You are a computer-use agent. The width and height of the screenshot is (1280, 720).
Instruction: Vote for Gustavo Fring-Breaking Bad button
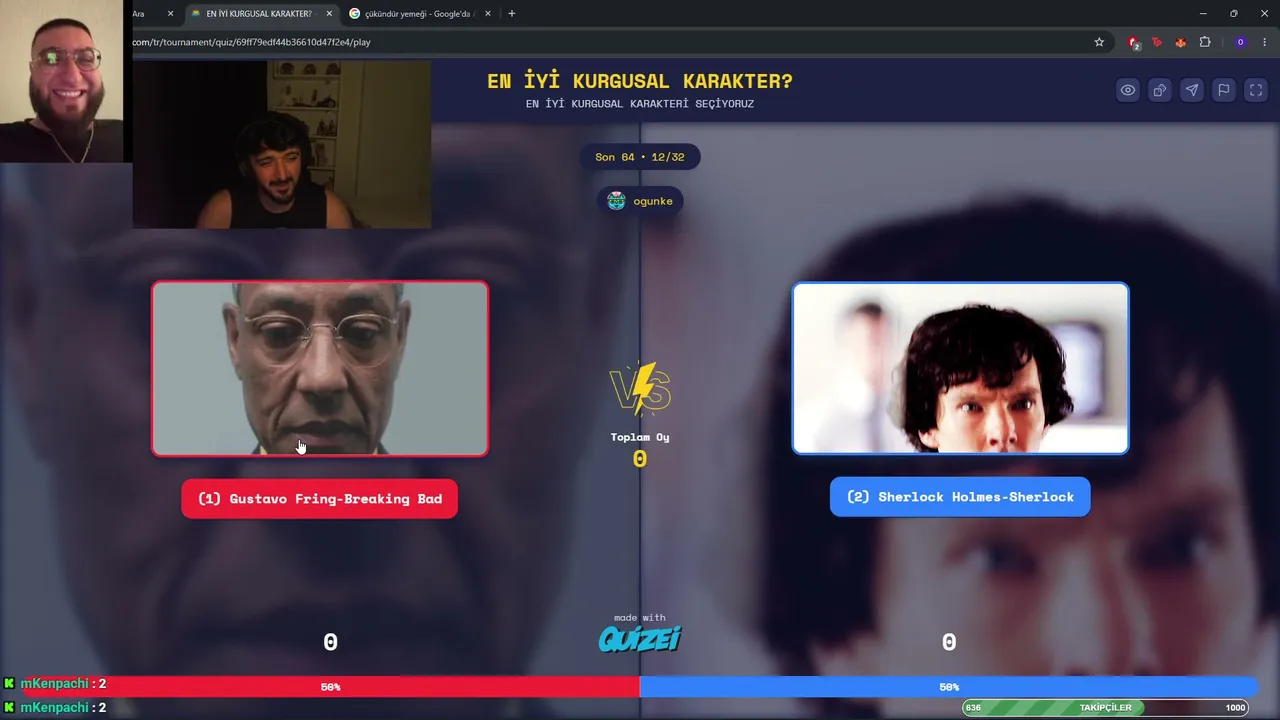point(320,499)
